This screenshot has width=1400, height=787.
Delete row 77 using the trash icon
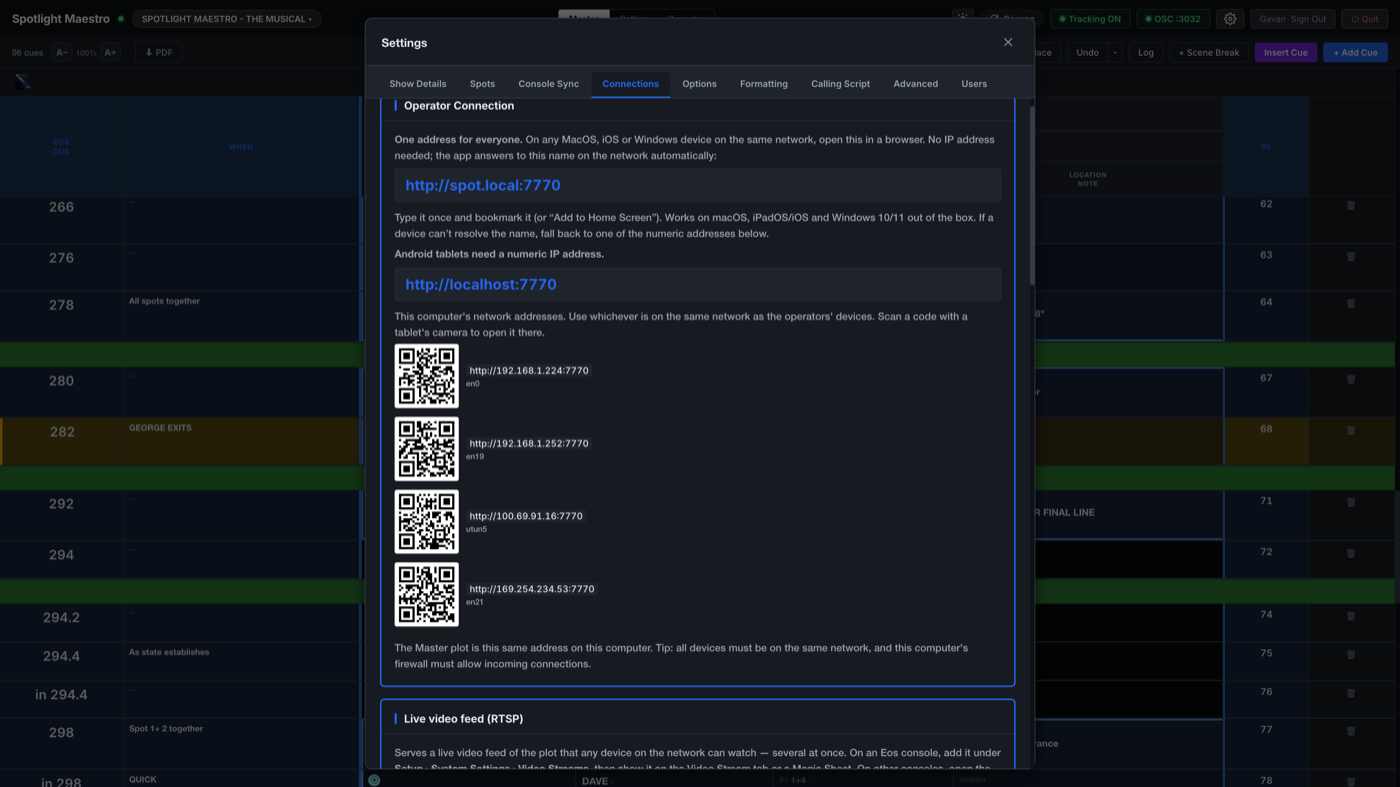(1350, 731)
